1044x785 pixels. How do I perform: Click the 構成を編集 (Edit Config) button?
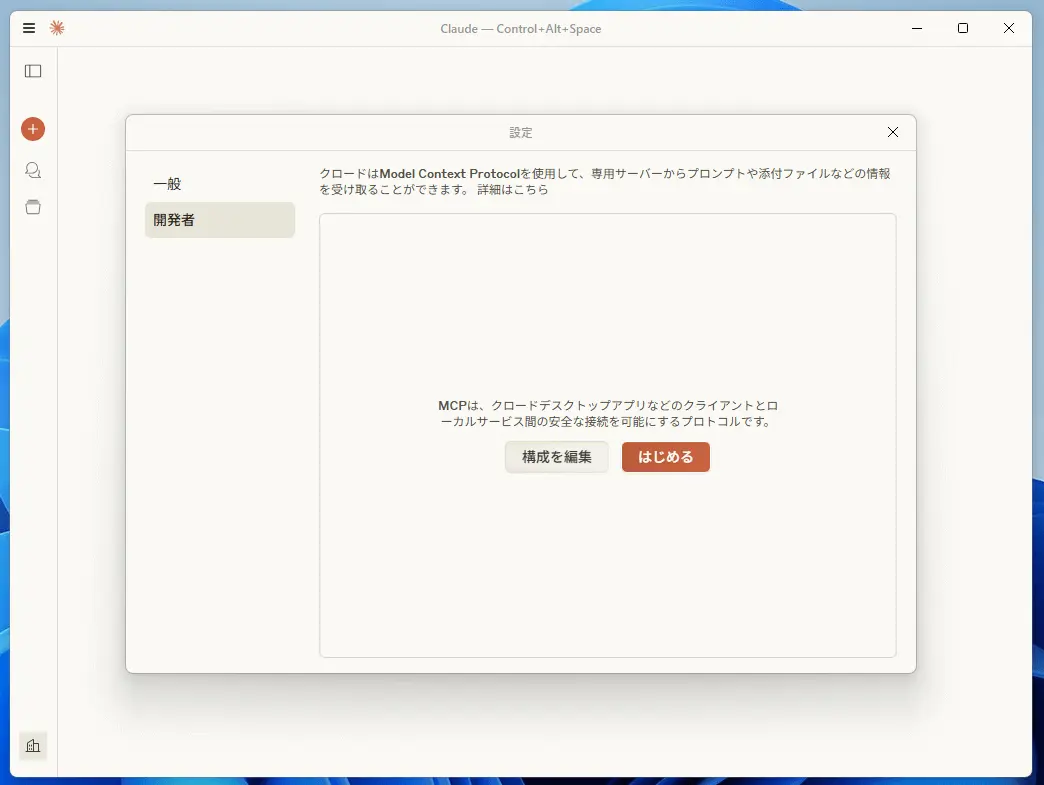(556, 457)
